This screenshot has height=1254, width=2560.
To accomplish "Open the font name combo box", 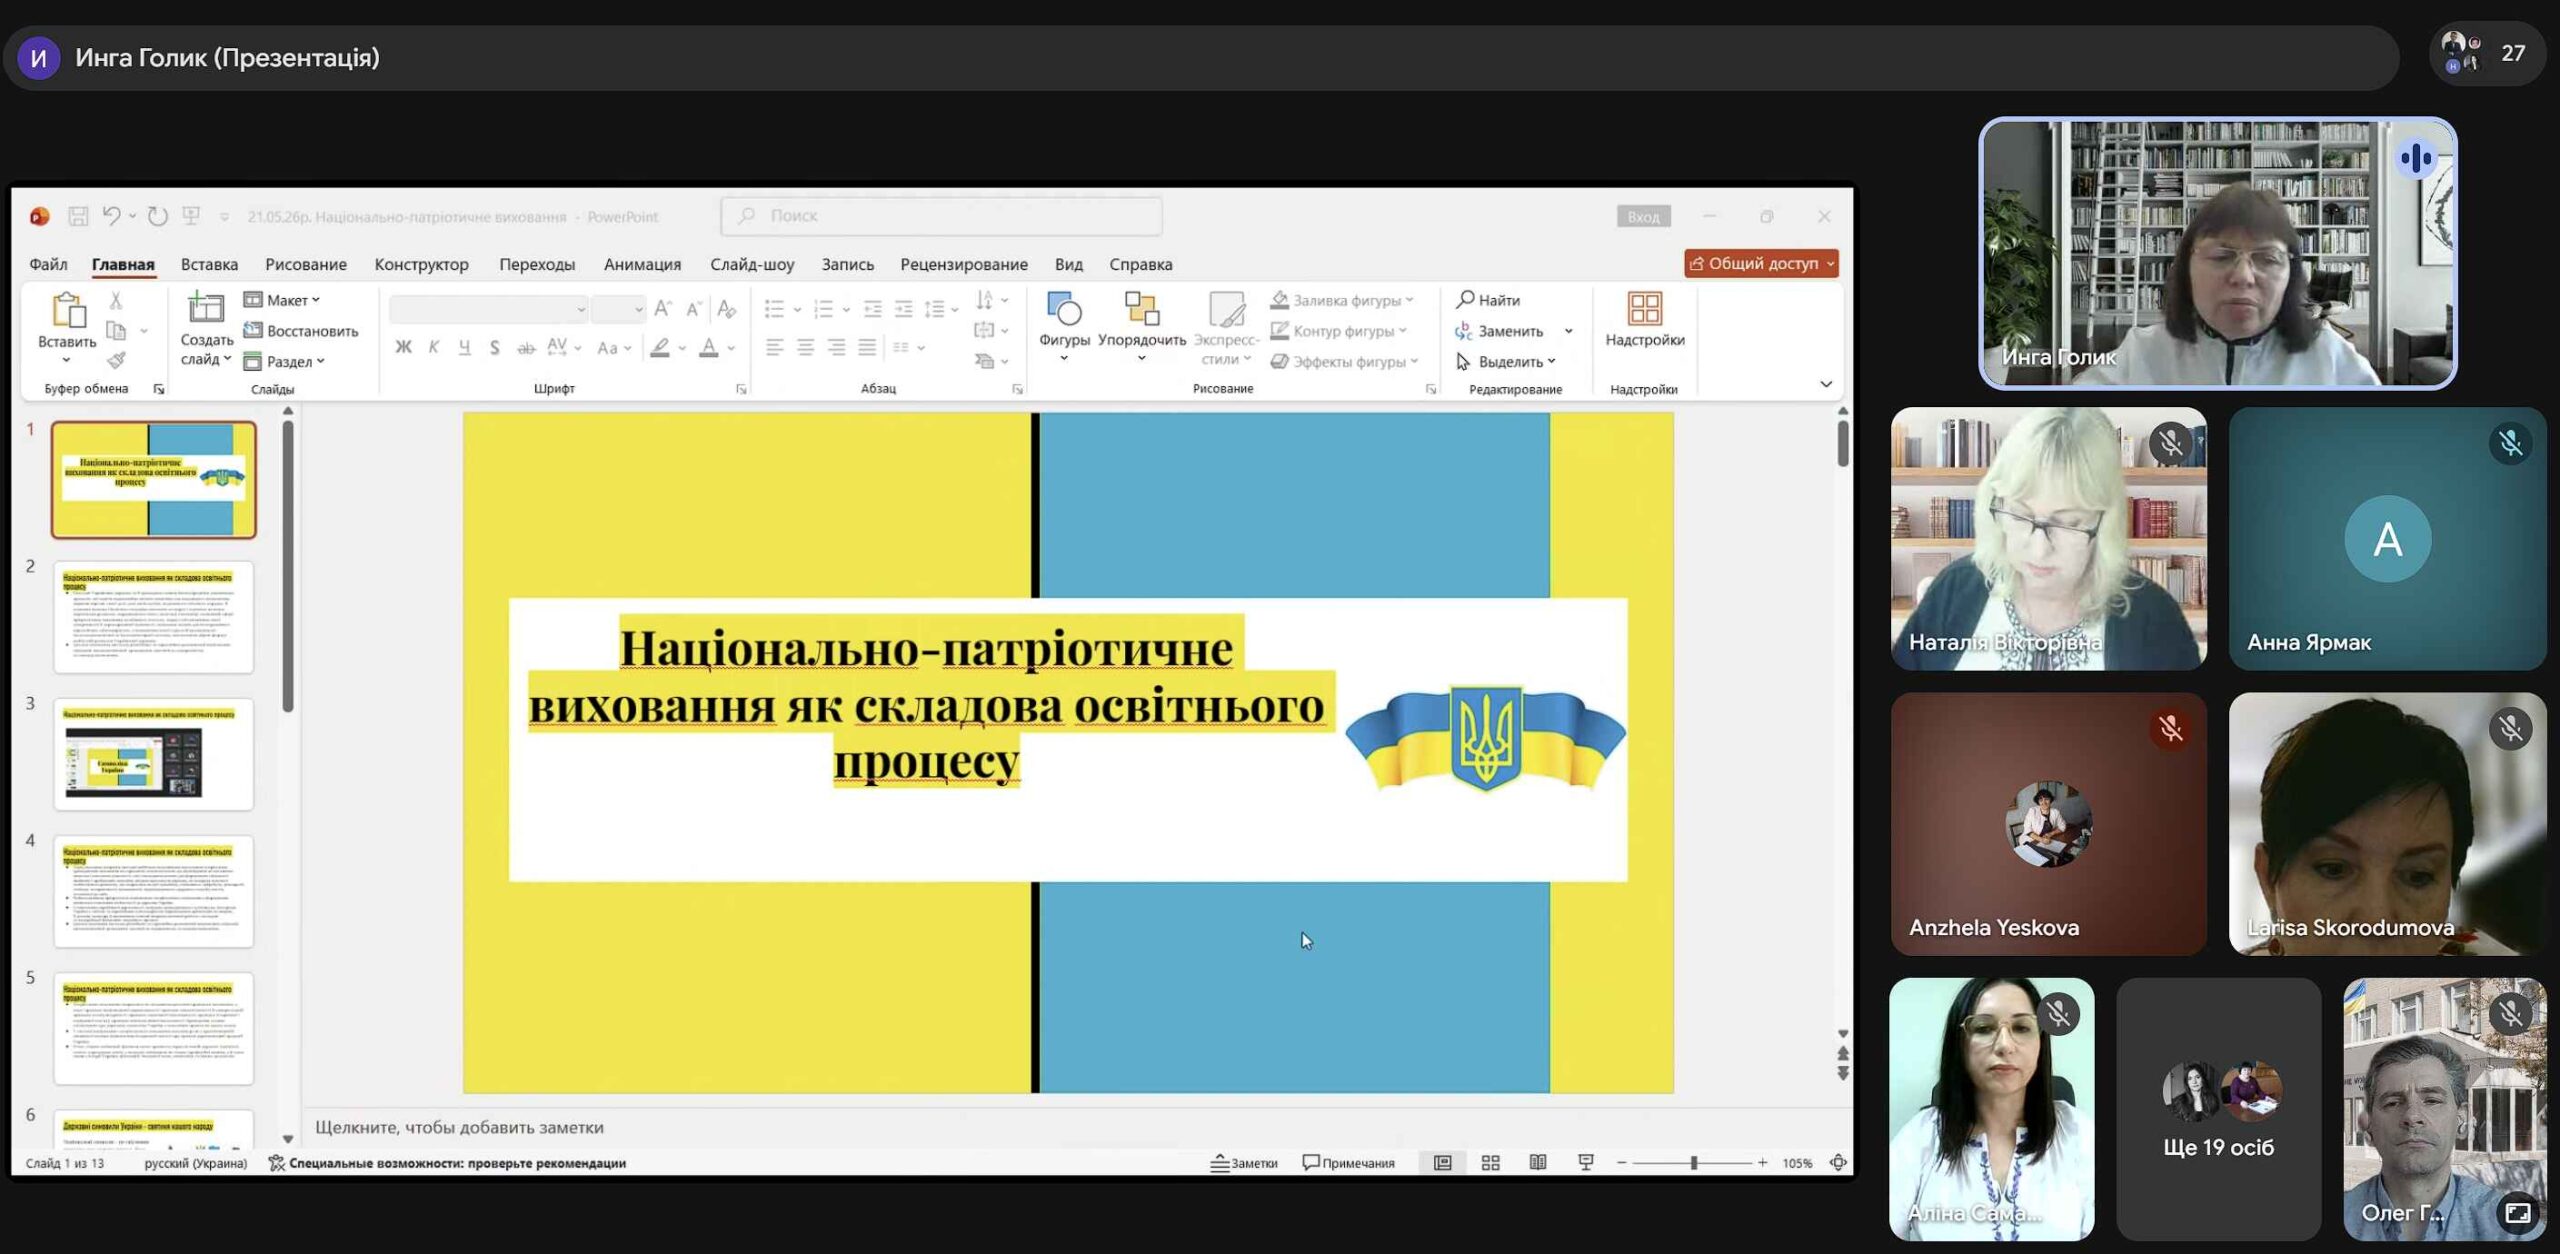I will (x=488, y=309).
